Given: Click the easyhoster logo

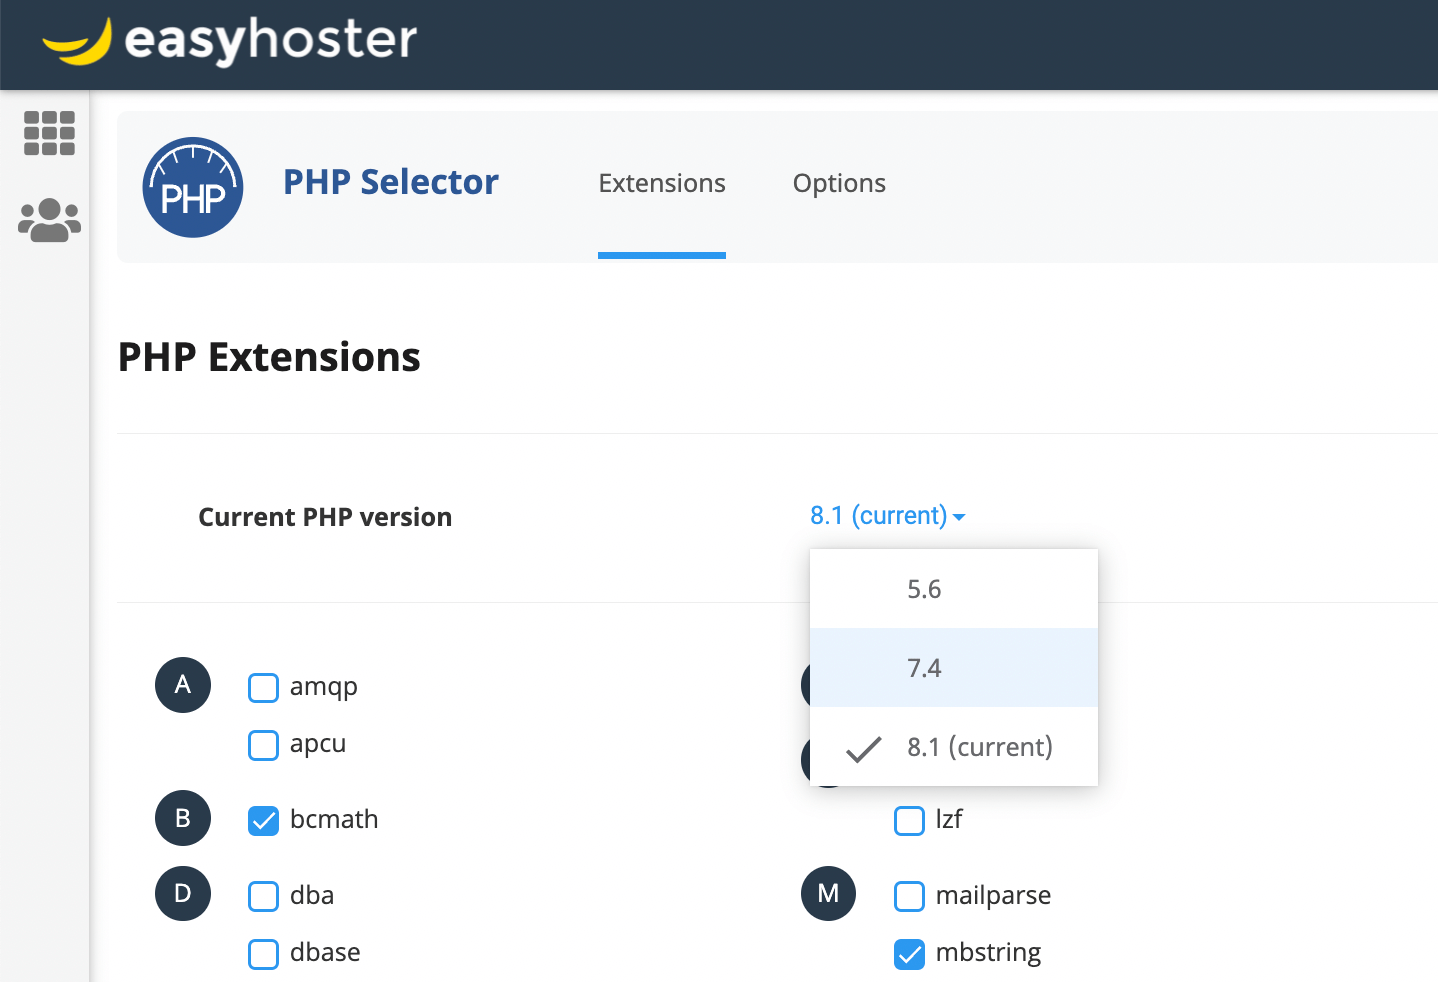Looking at the screenshot, I should coord(229,42).
